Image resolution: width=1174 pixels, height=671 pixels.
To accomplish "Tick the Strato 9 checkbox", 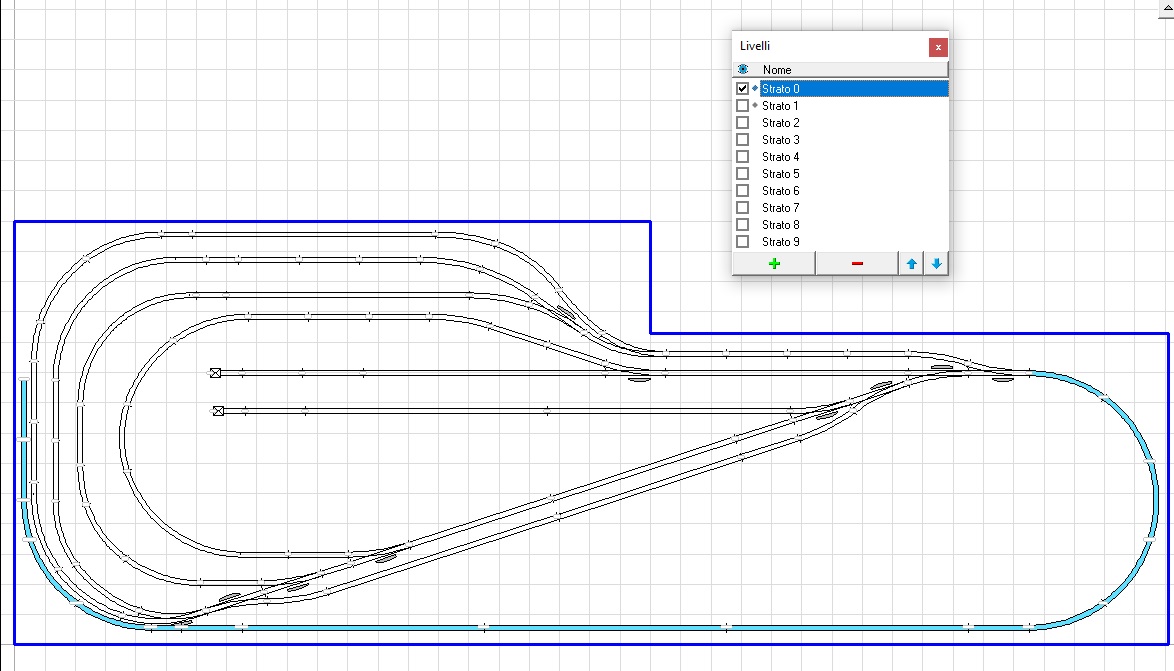I will (742, 241).
